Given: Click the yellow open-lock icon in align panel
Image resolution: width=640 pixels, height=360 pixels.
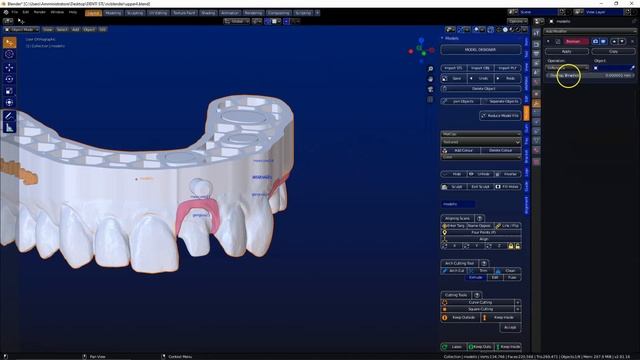Looking at the screenshot, I should (x=518, y=246).
